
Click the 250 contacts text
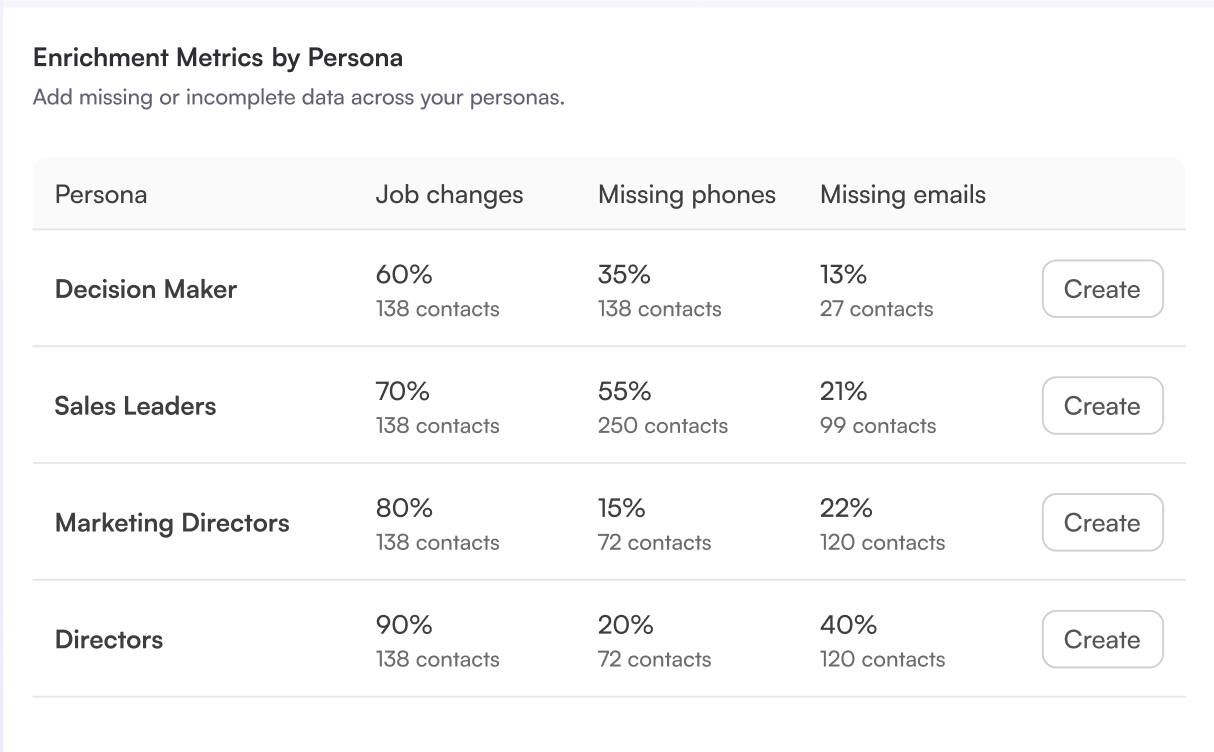662,426
